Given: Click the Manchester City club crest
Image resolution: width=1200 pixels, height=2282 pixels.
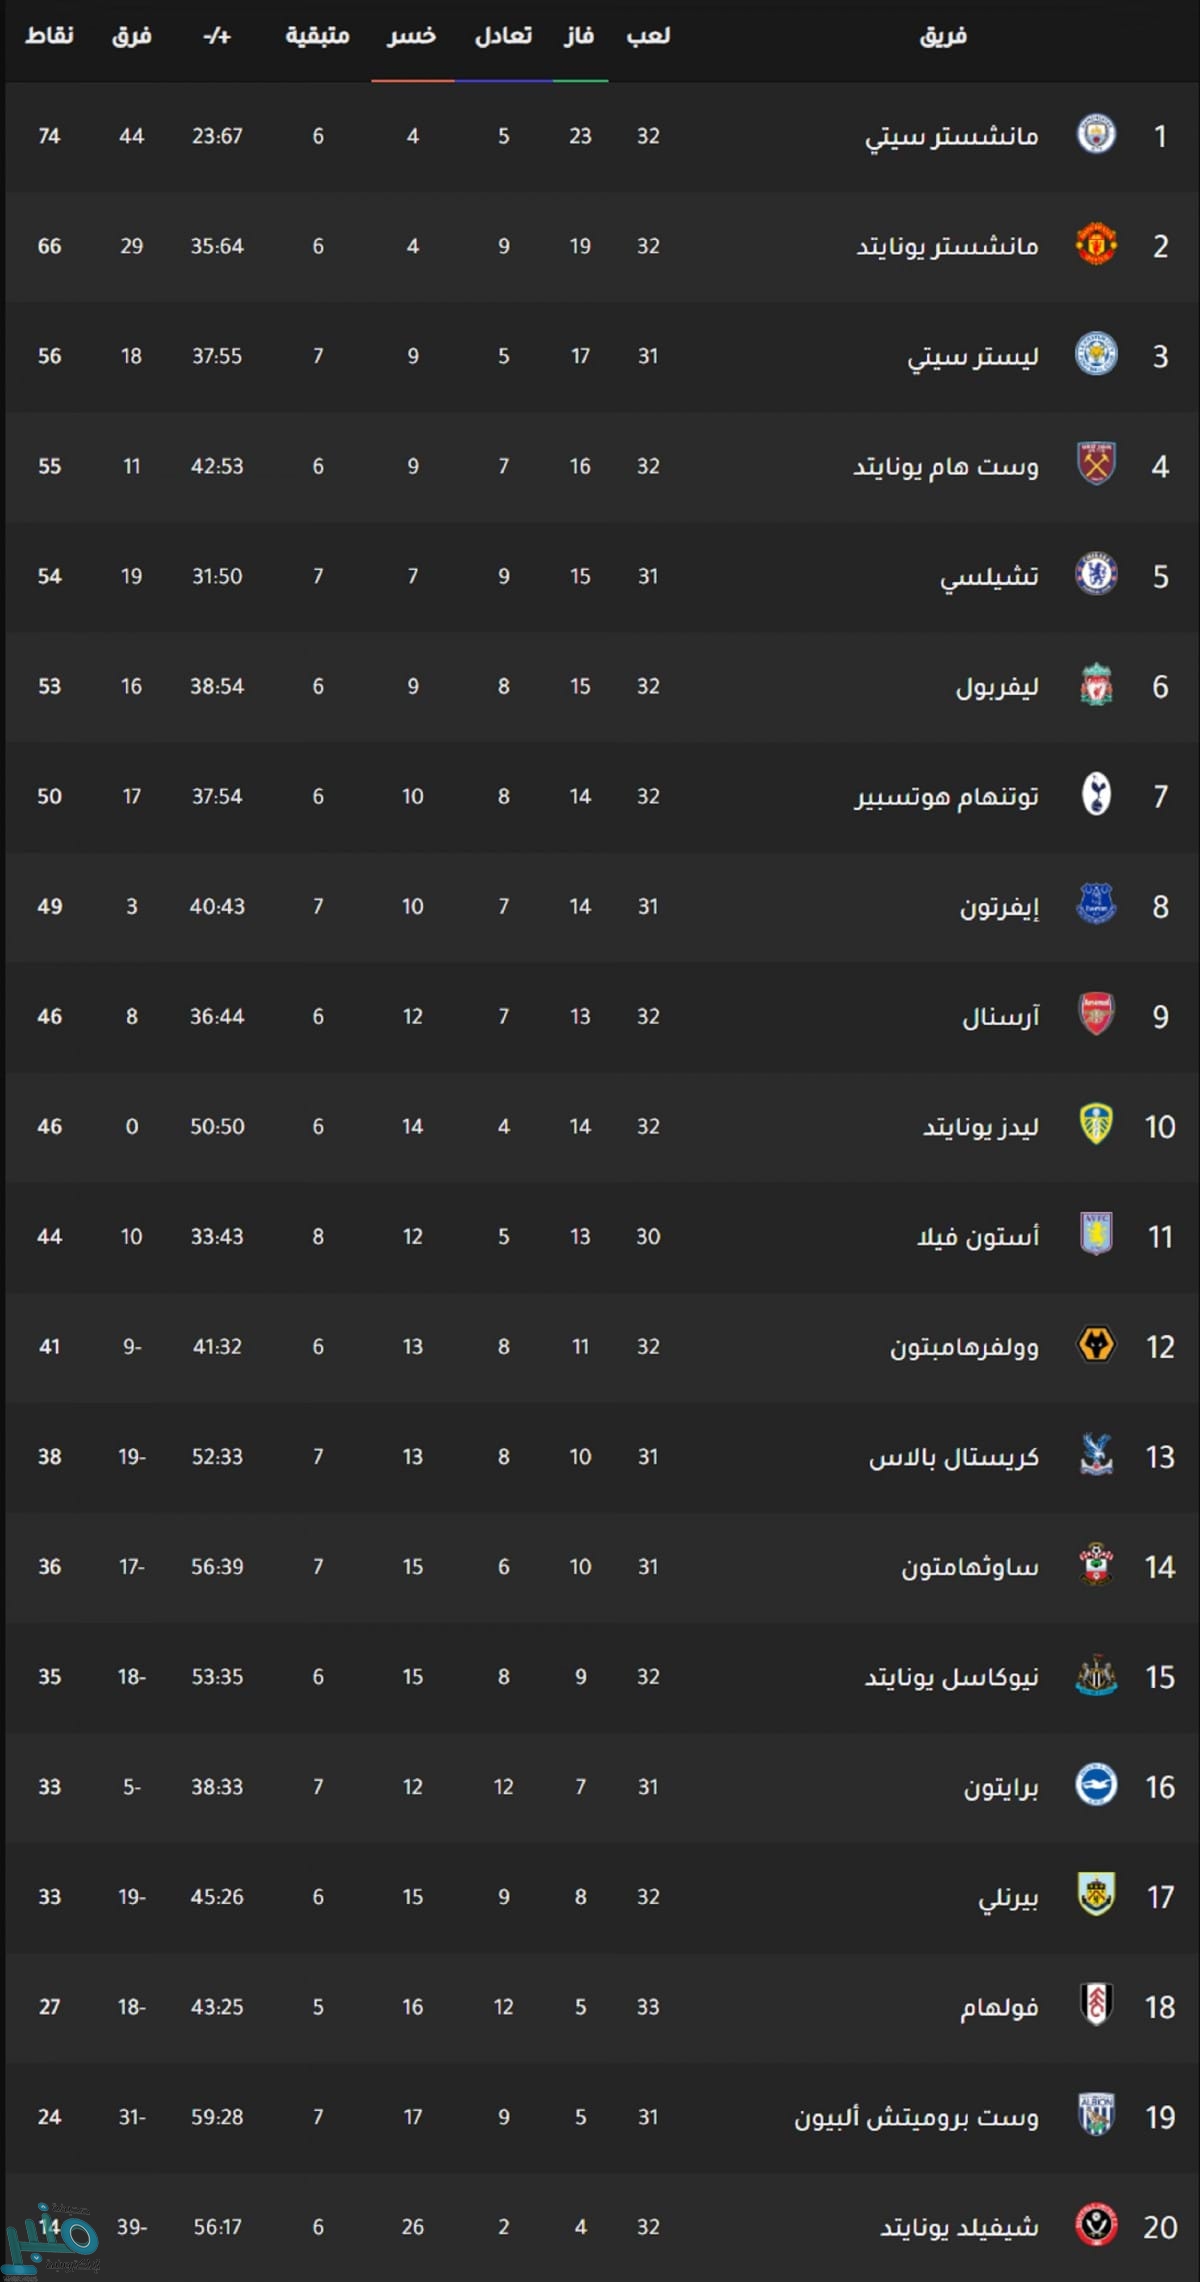Looking at the screenshot, I should click(1096, 135).
